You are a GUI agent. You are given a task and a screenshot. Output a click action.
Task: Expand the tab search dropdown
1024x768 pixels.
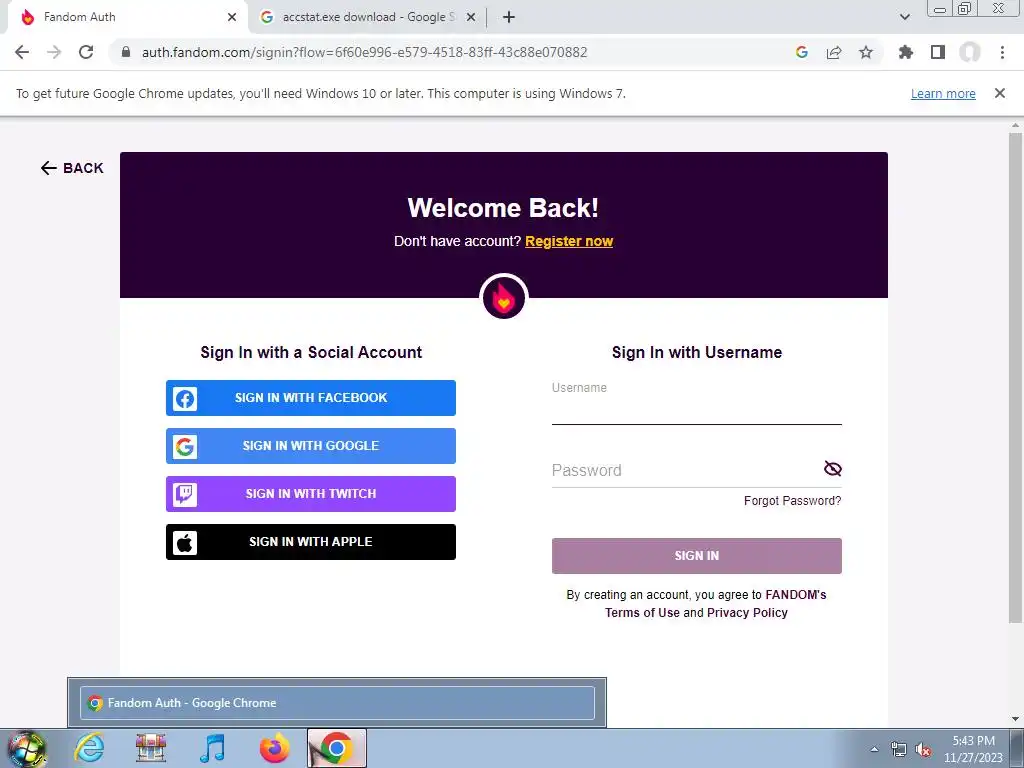[904, 17]
